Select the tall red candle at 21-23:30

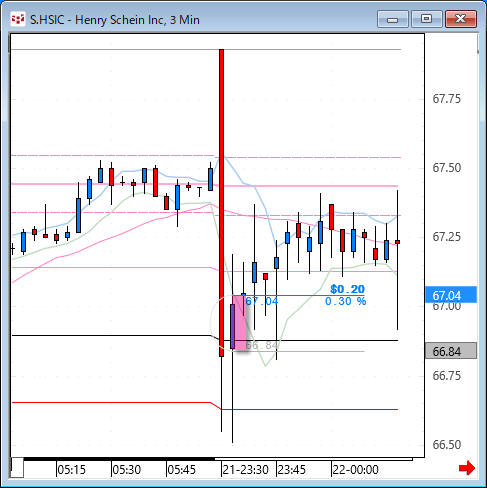tap(221, 203)
